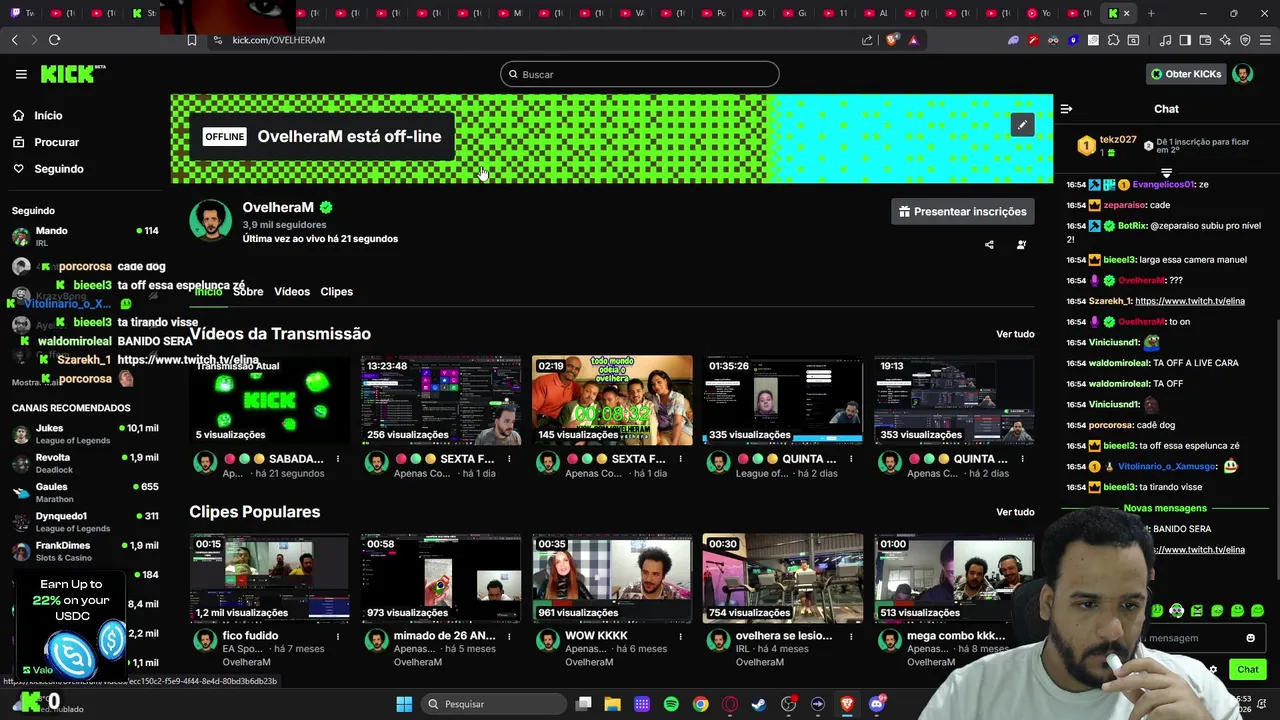Open the browser main menu
Screen dimensions: 1280x720
pos(1265,40)
